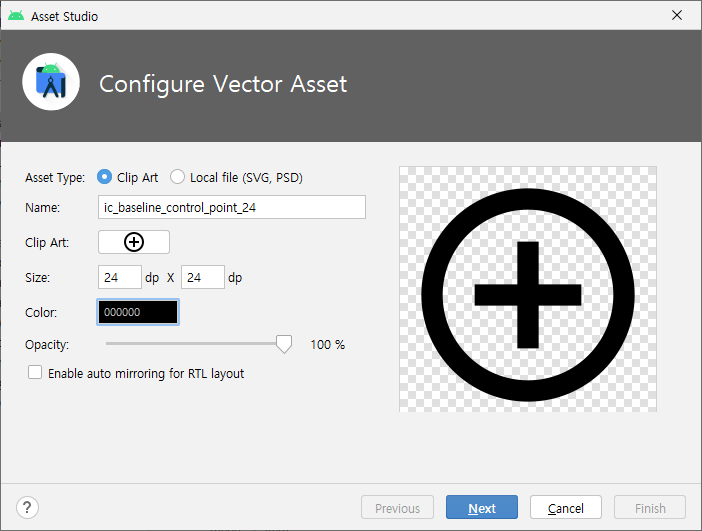
Task: Open the clip art icon picker button
Action: 133,242
